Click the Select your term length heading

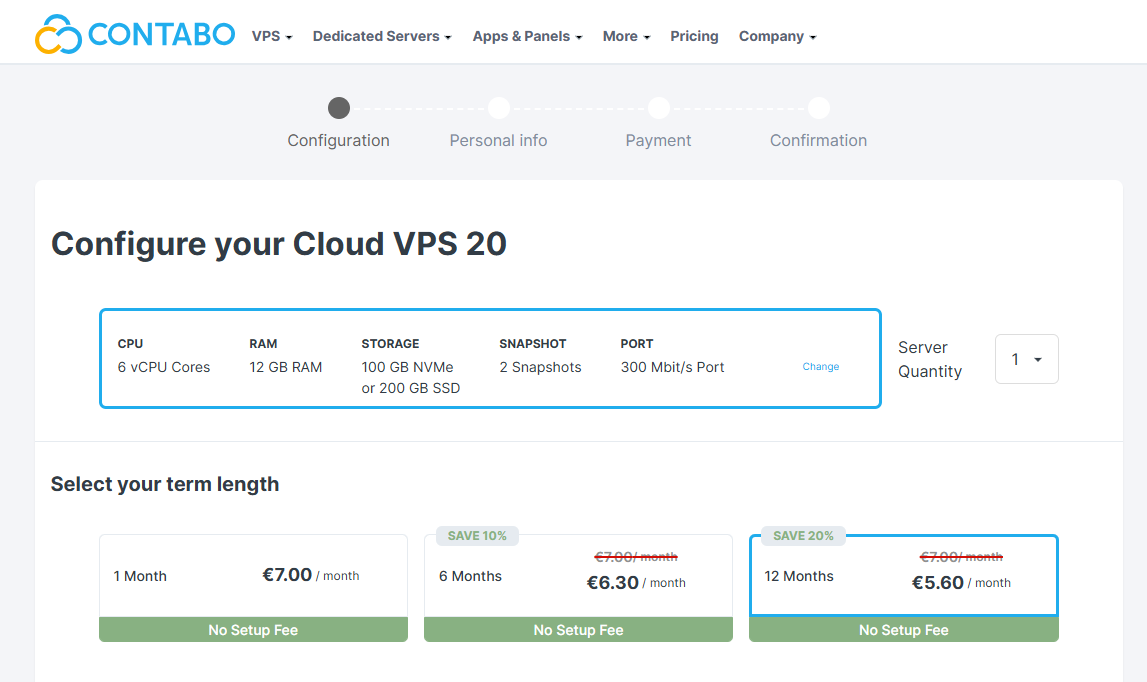[165, 484]
